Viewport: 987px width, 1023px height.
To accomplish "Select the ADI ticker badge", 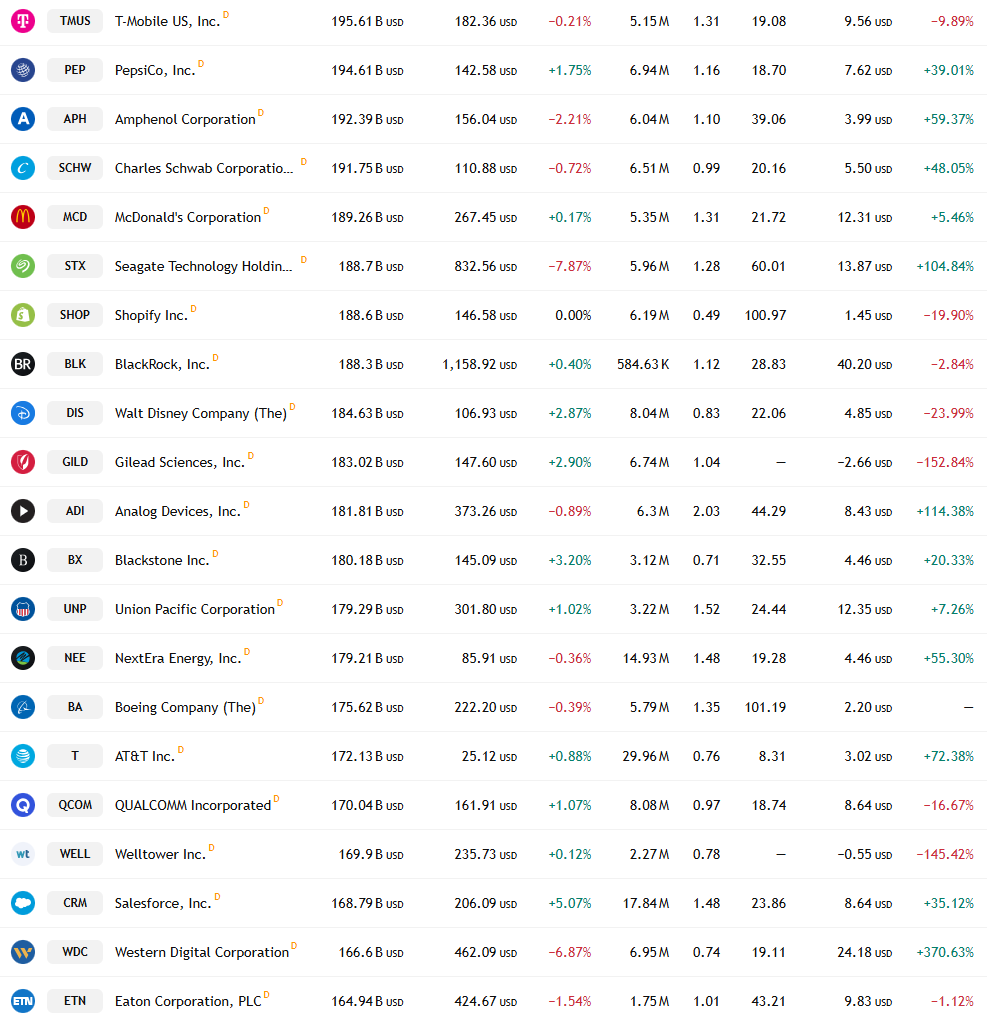I will point(75,511).
